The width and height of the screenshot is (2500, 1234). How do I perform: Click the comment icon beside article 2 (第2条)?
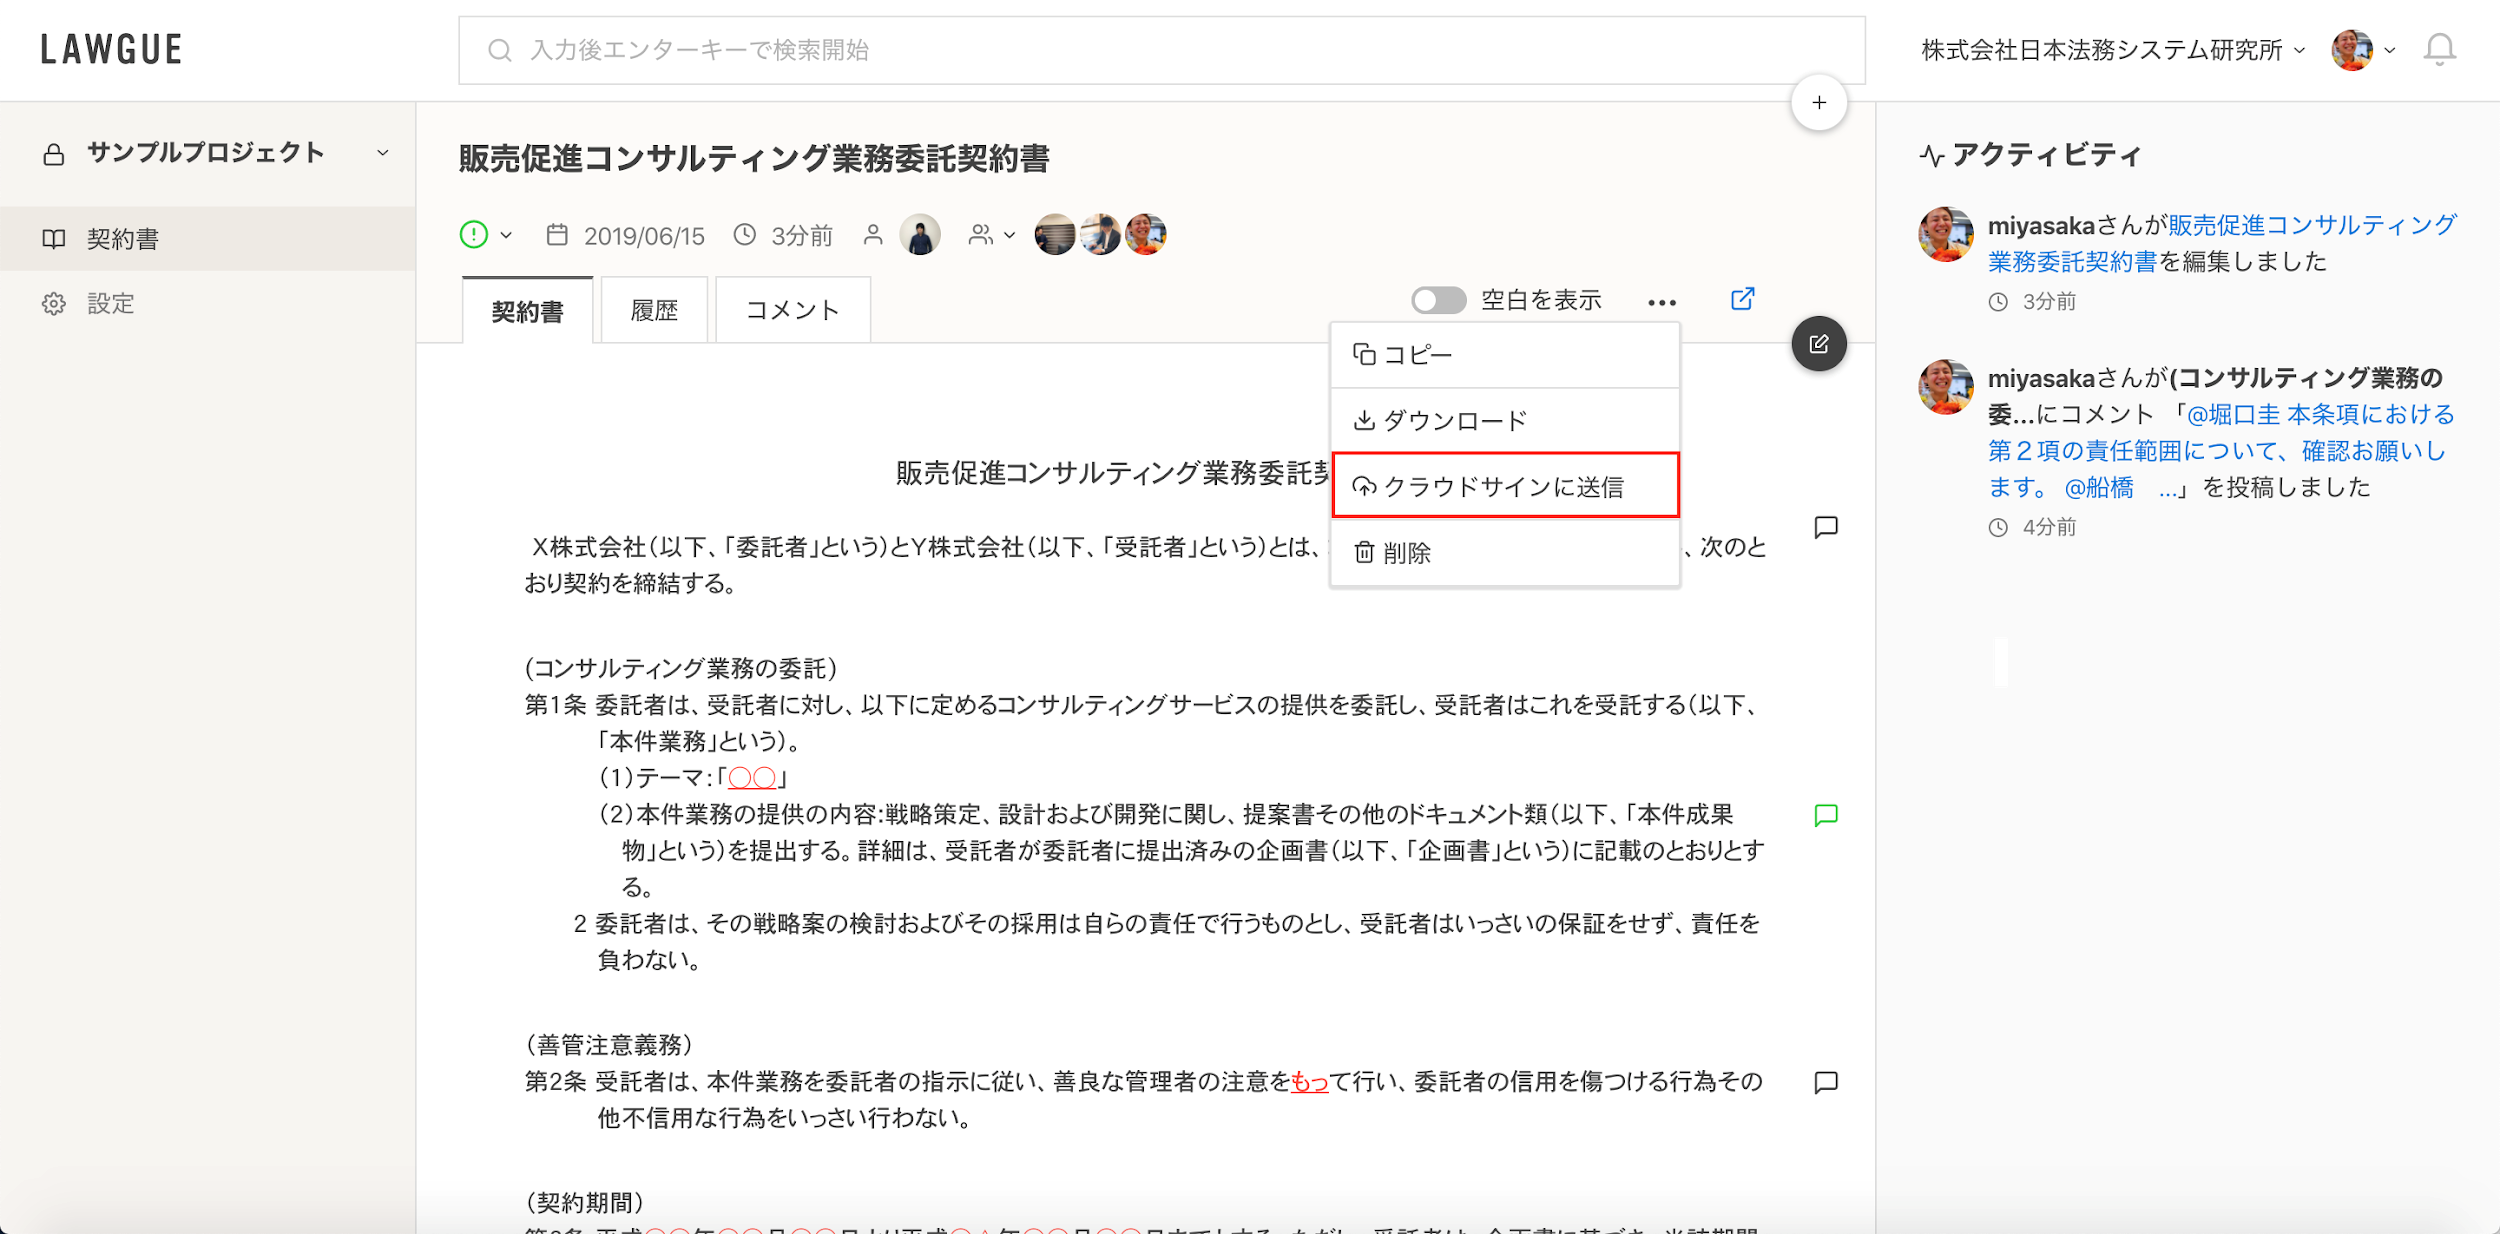1826,1082
